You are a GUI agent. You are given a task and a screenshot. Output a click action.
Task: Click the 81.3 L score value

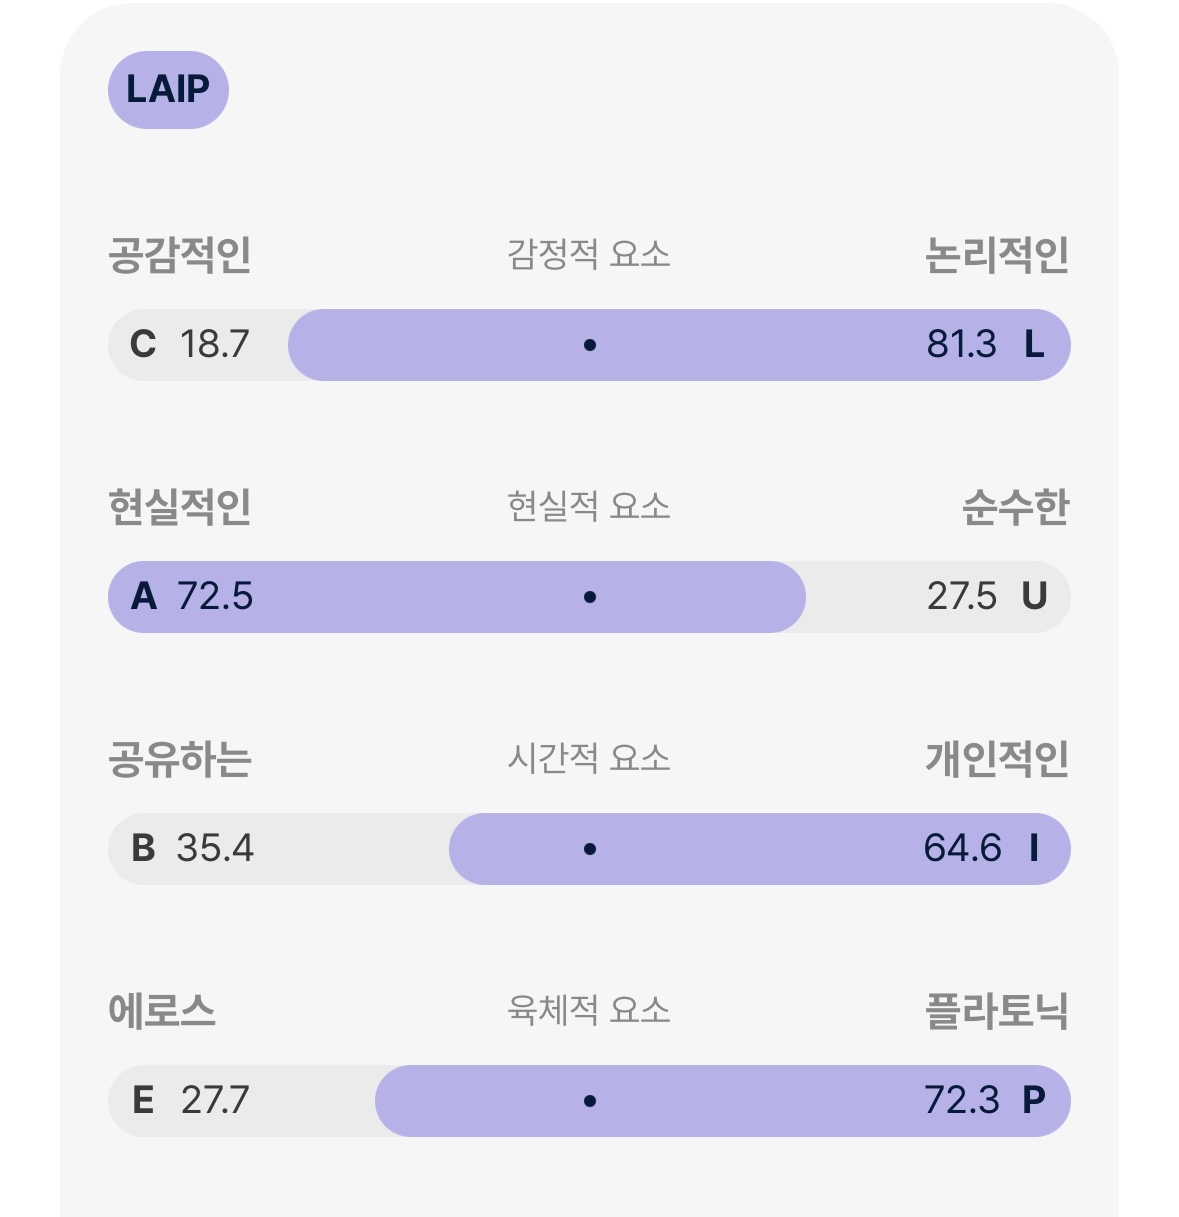985,345
